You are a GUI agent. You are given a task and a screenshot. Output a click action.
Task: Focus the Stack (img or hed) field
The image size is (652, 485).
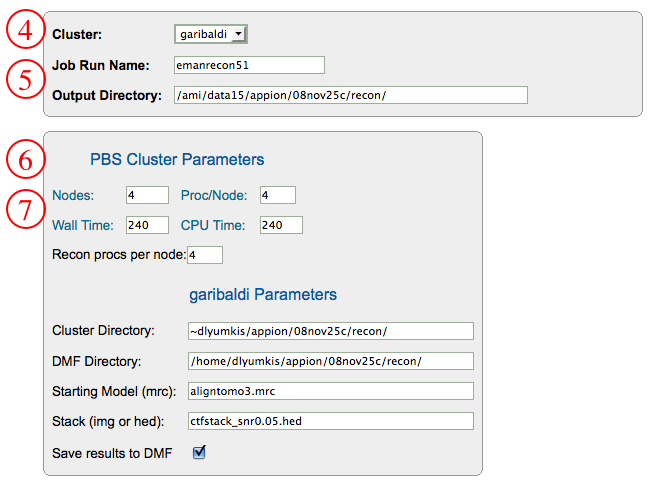[x=329, y=421]
